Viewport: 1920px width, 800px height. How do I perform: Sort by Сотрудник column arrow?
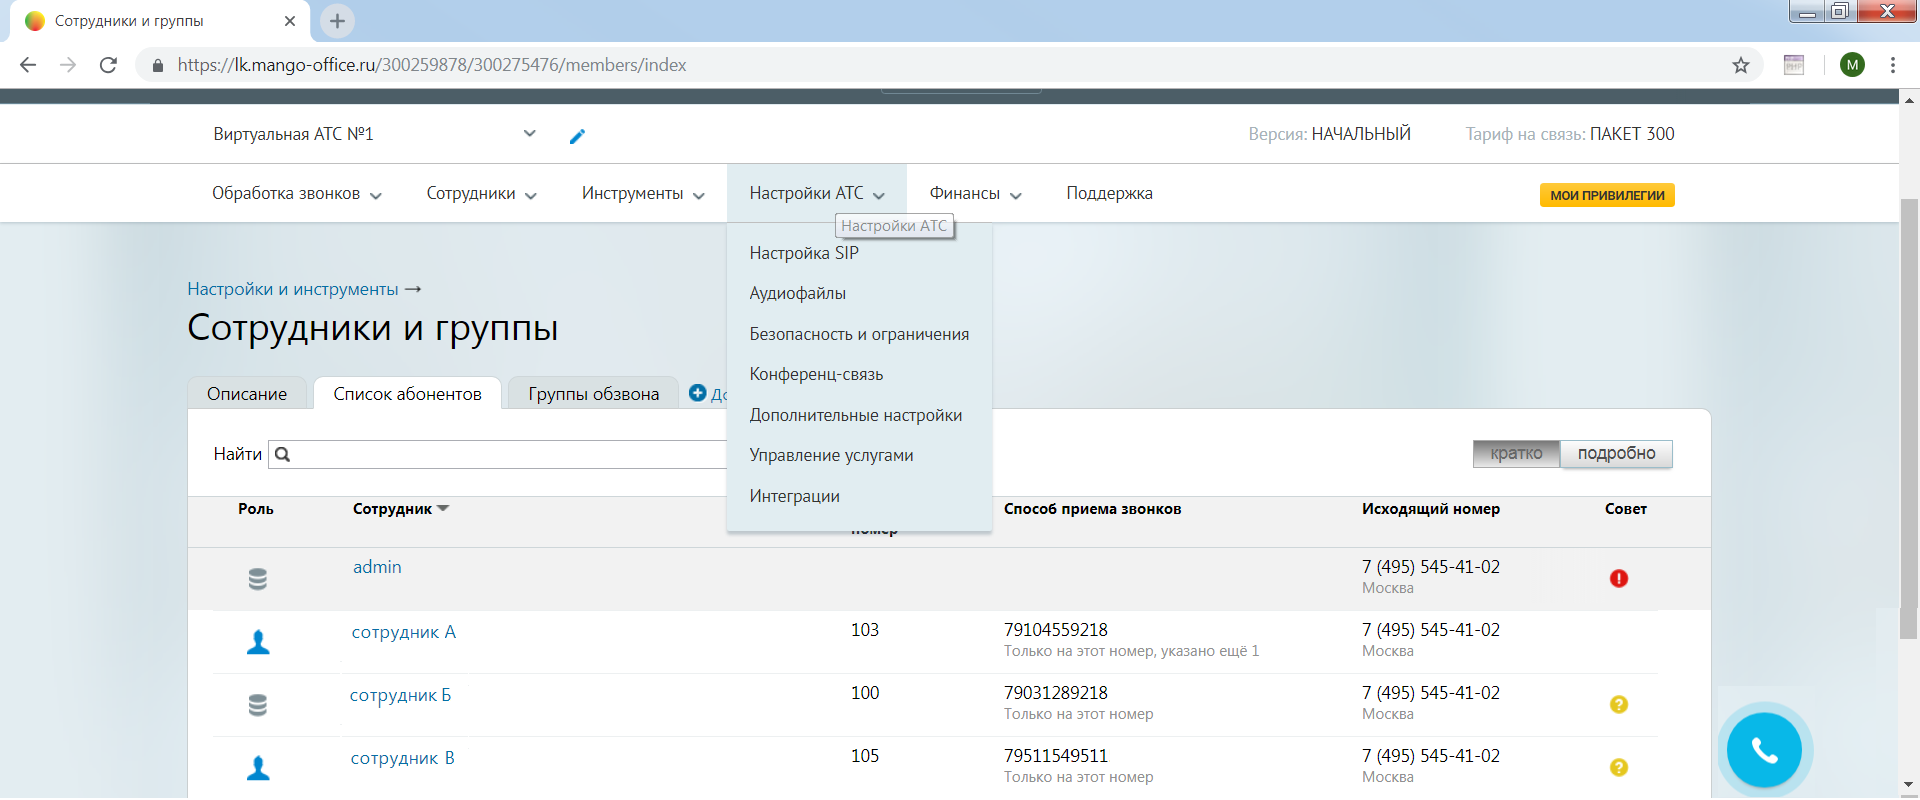(443, 508)
